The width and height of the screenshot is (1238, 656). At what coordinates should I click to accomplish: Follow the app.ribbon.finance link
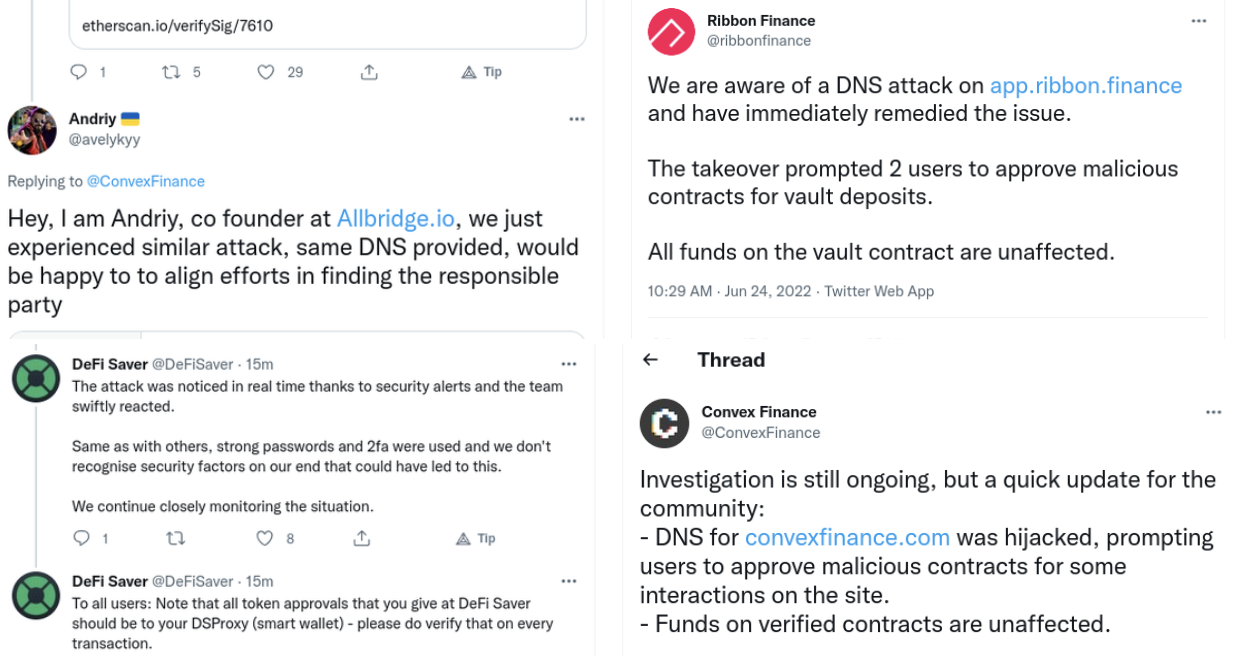(x=1086, y=85)
